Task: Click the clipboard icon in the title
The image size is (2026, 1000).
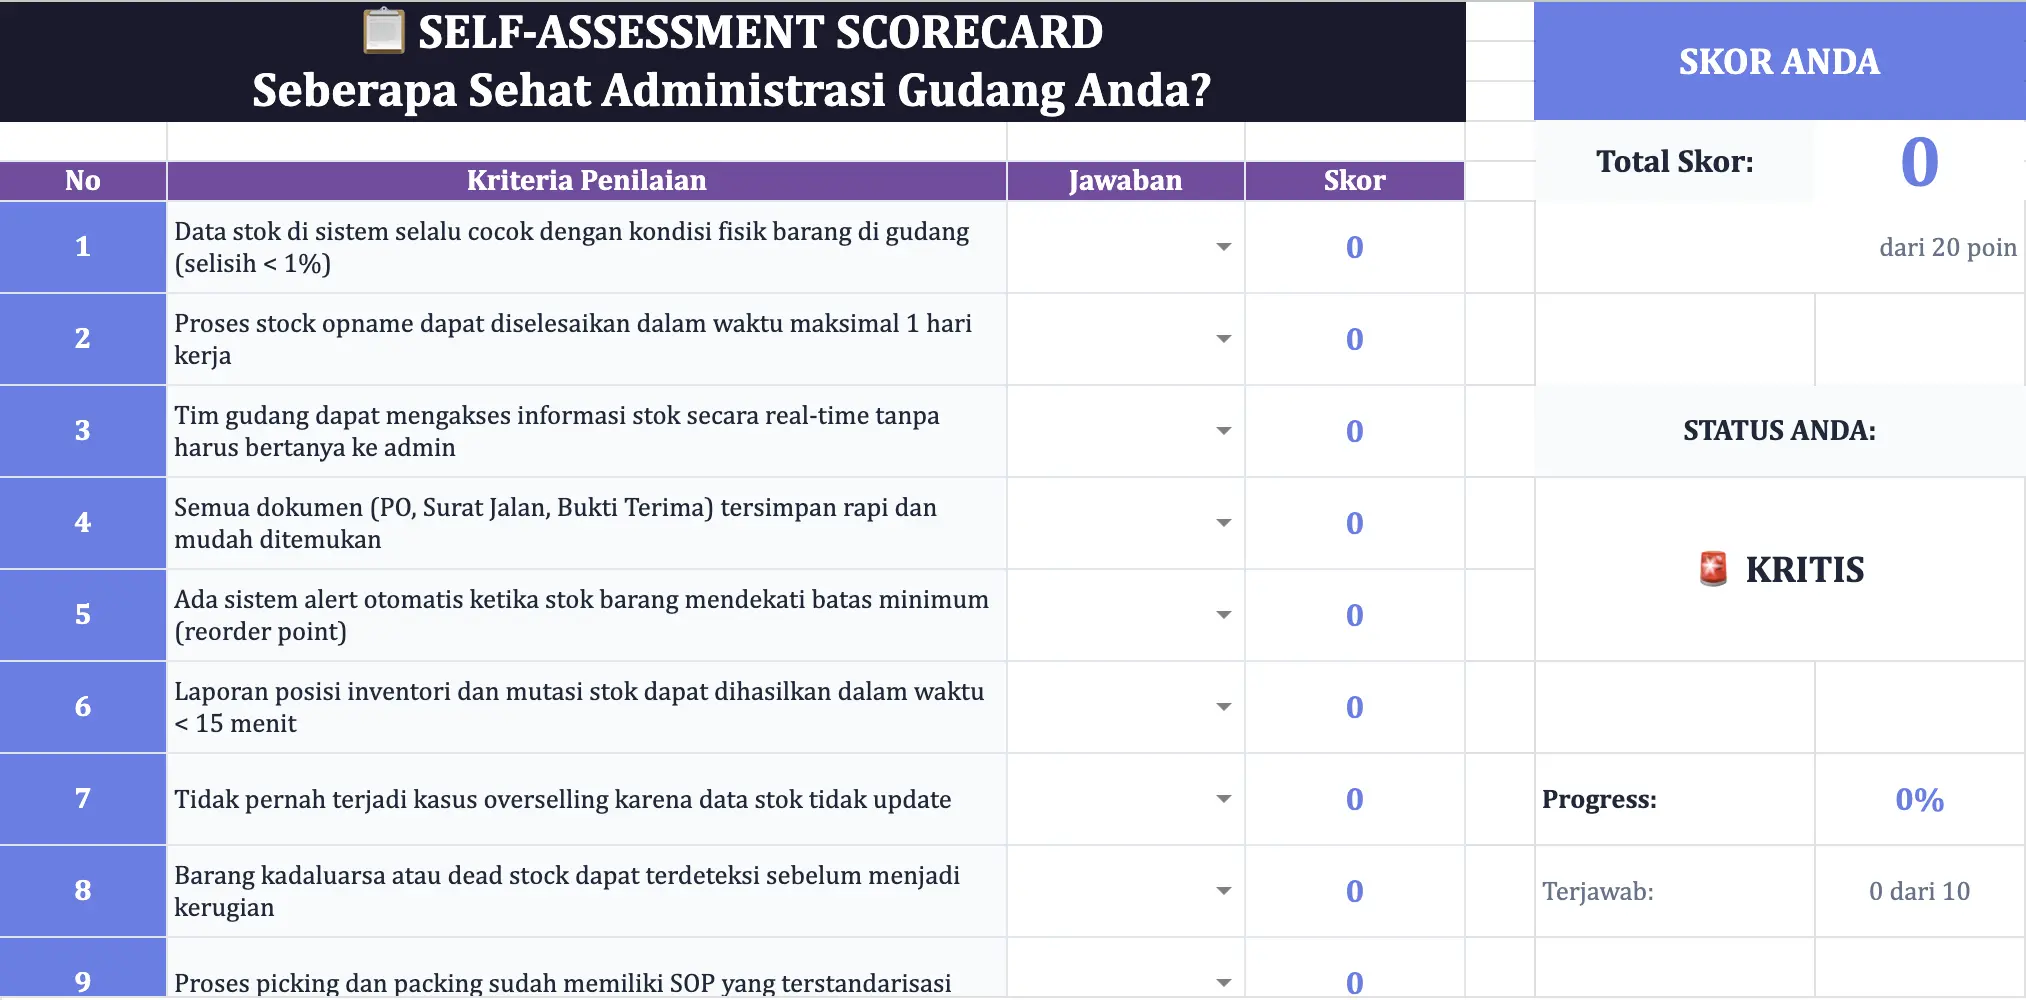Action: (383, 31)
